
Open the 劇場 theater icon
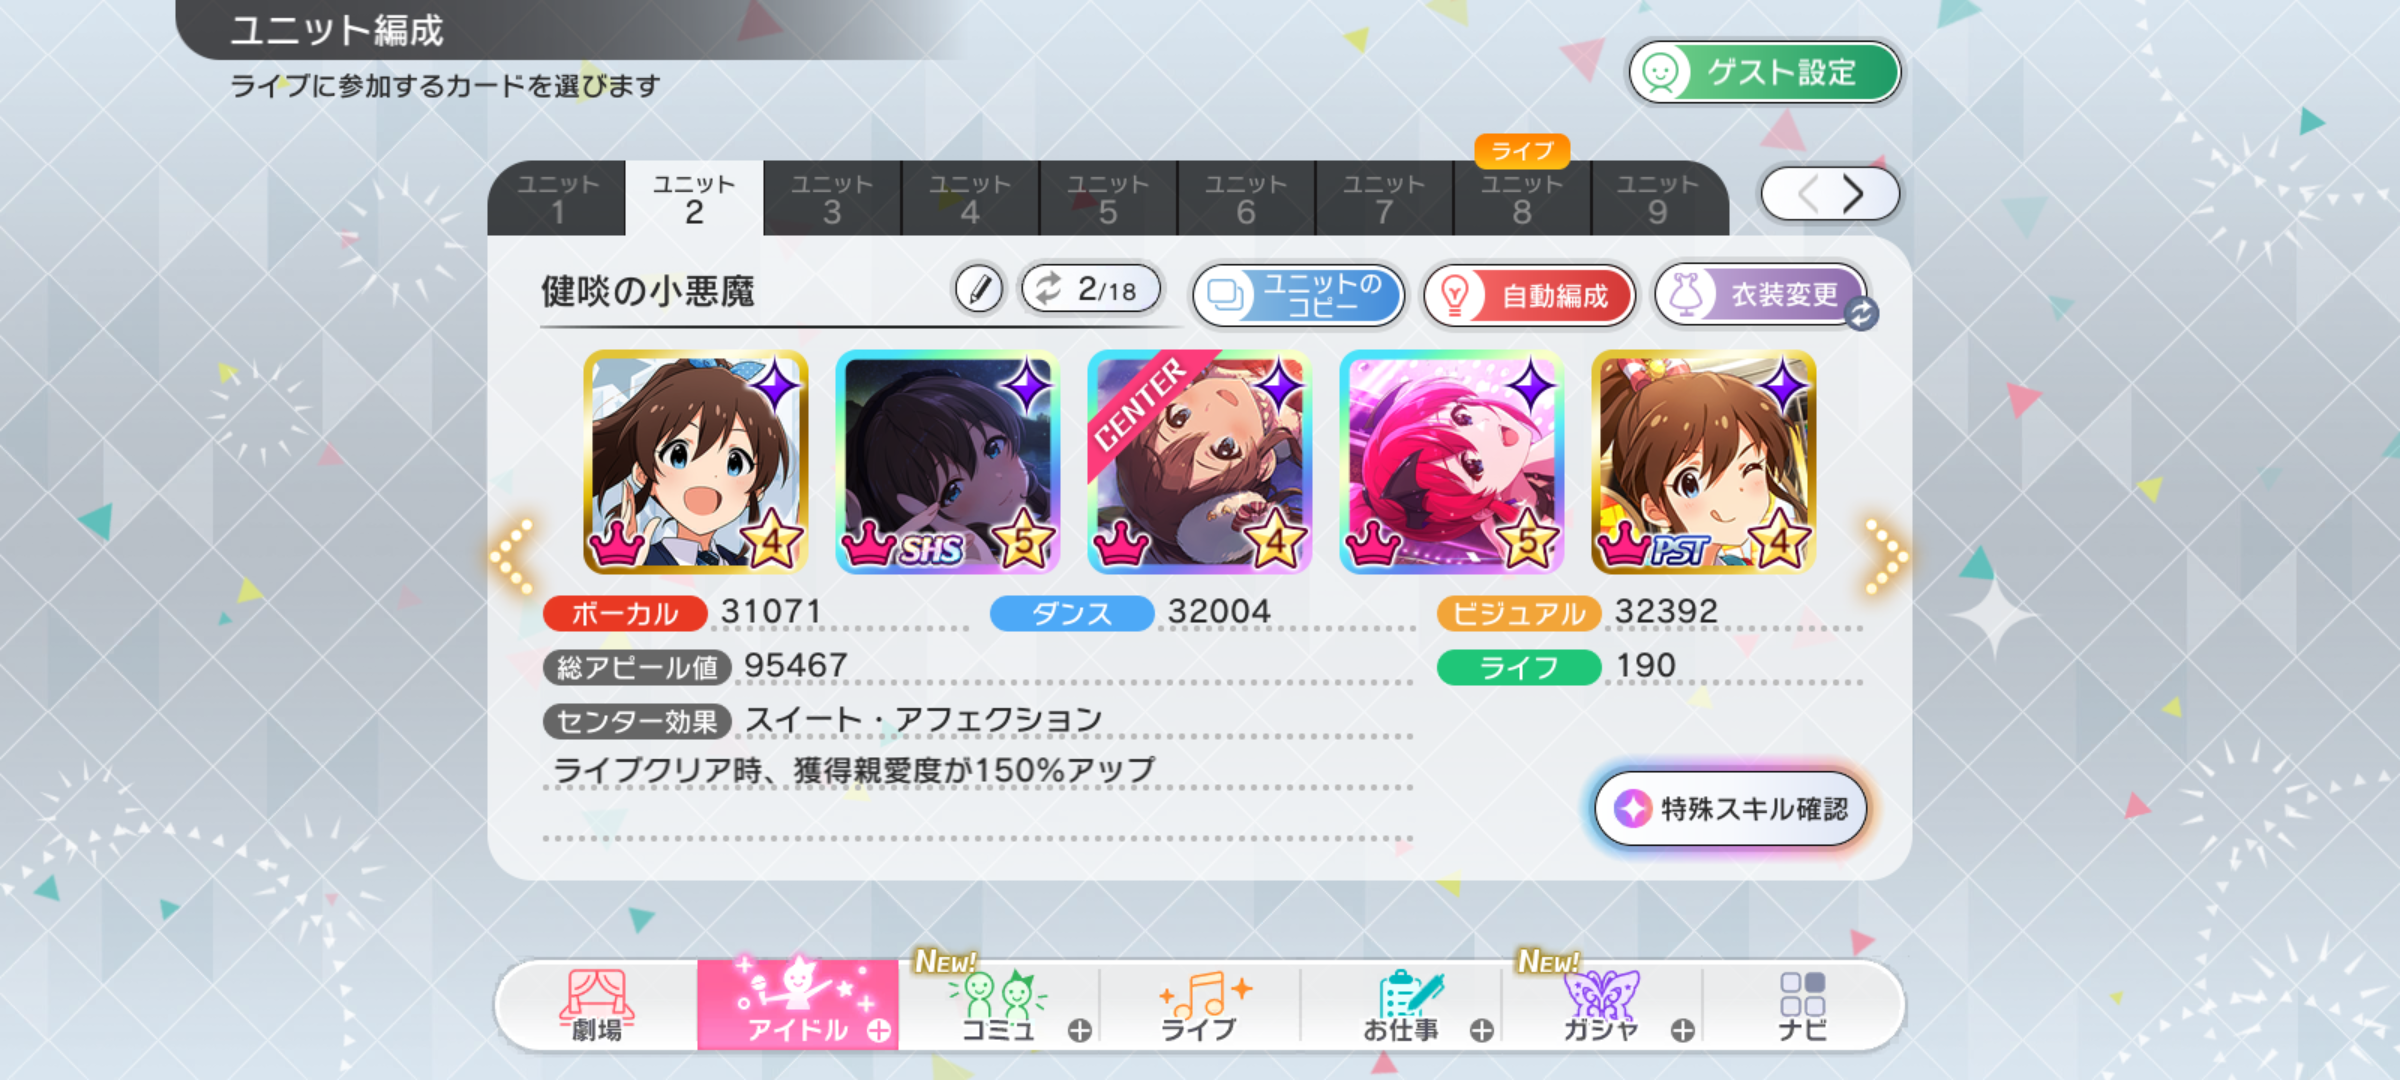pyautogui.click(x=597, y=1005)
